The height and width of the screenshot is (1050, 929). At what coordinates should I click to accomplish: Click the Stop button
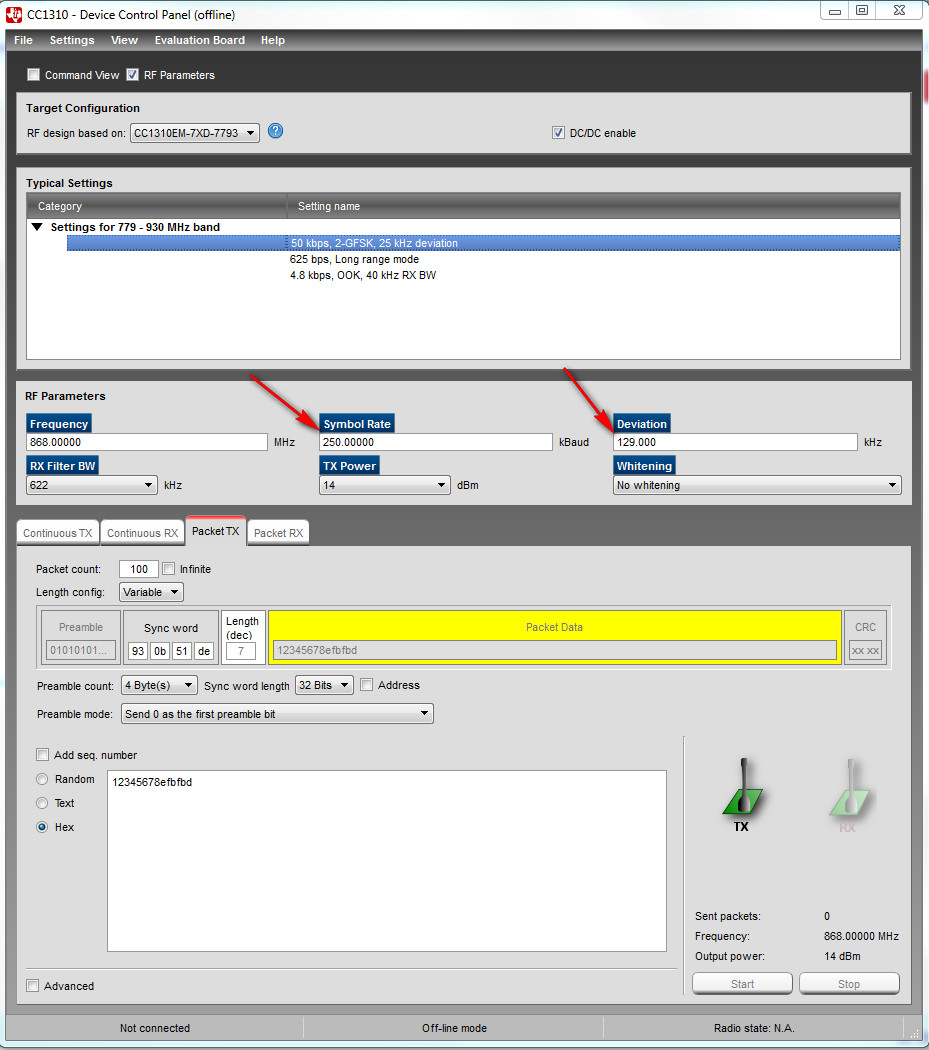(849, 984)
